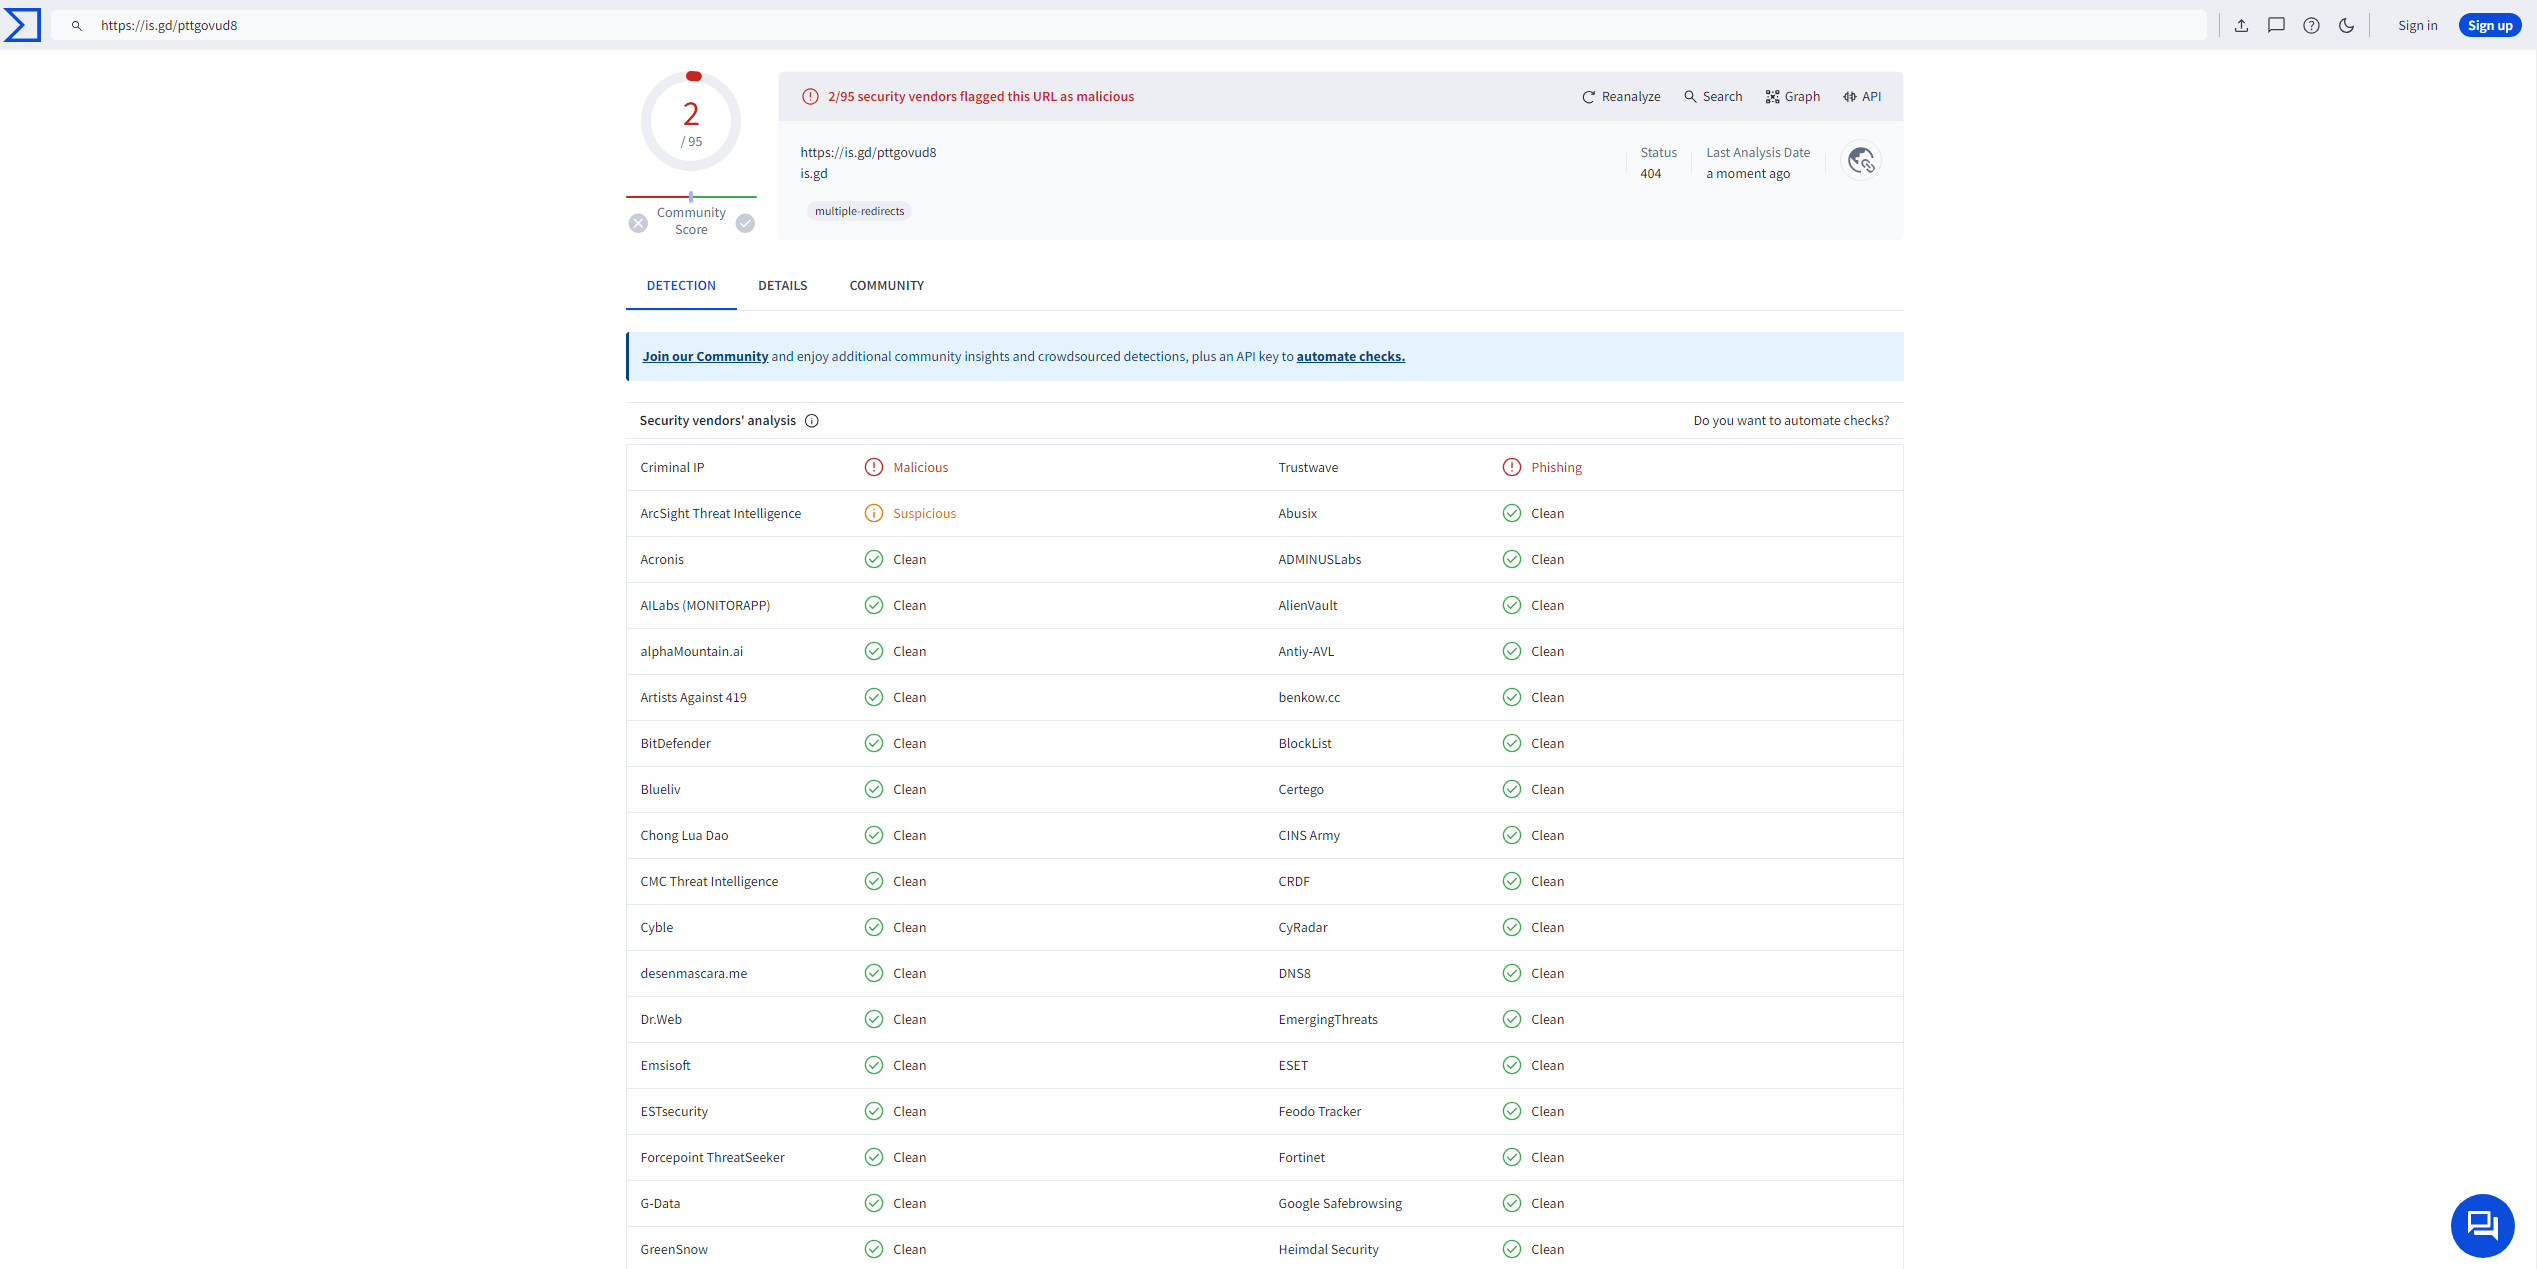Open the help question mark icon
Screen dimensions: 2537x1269
2311,26
